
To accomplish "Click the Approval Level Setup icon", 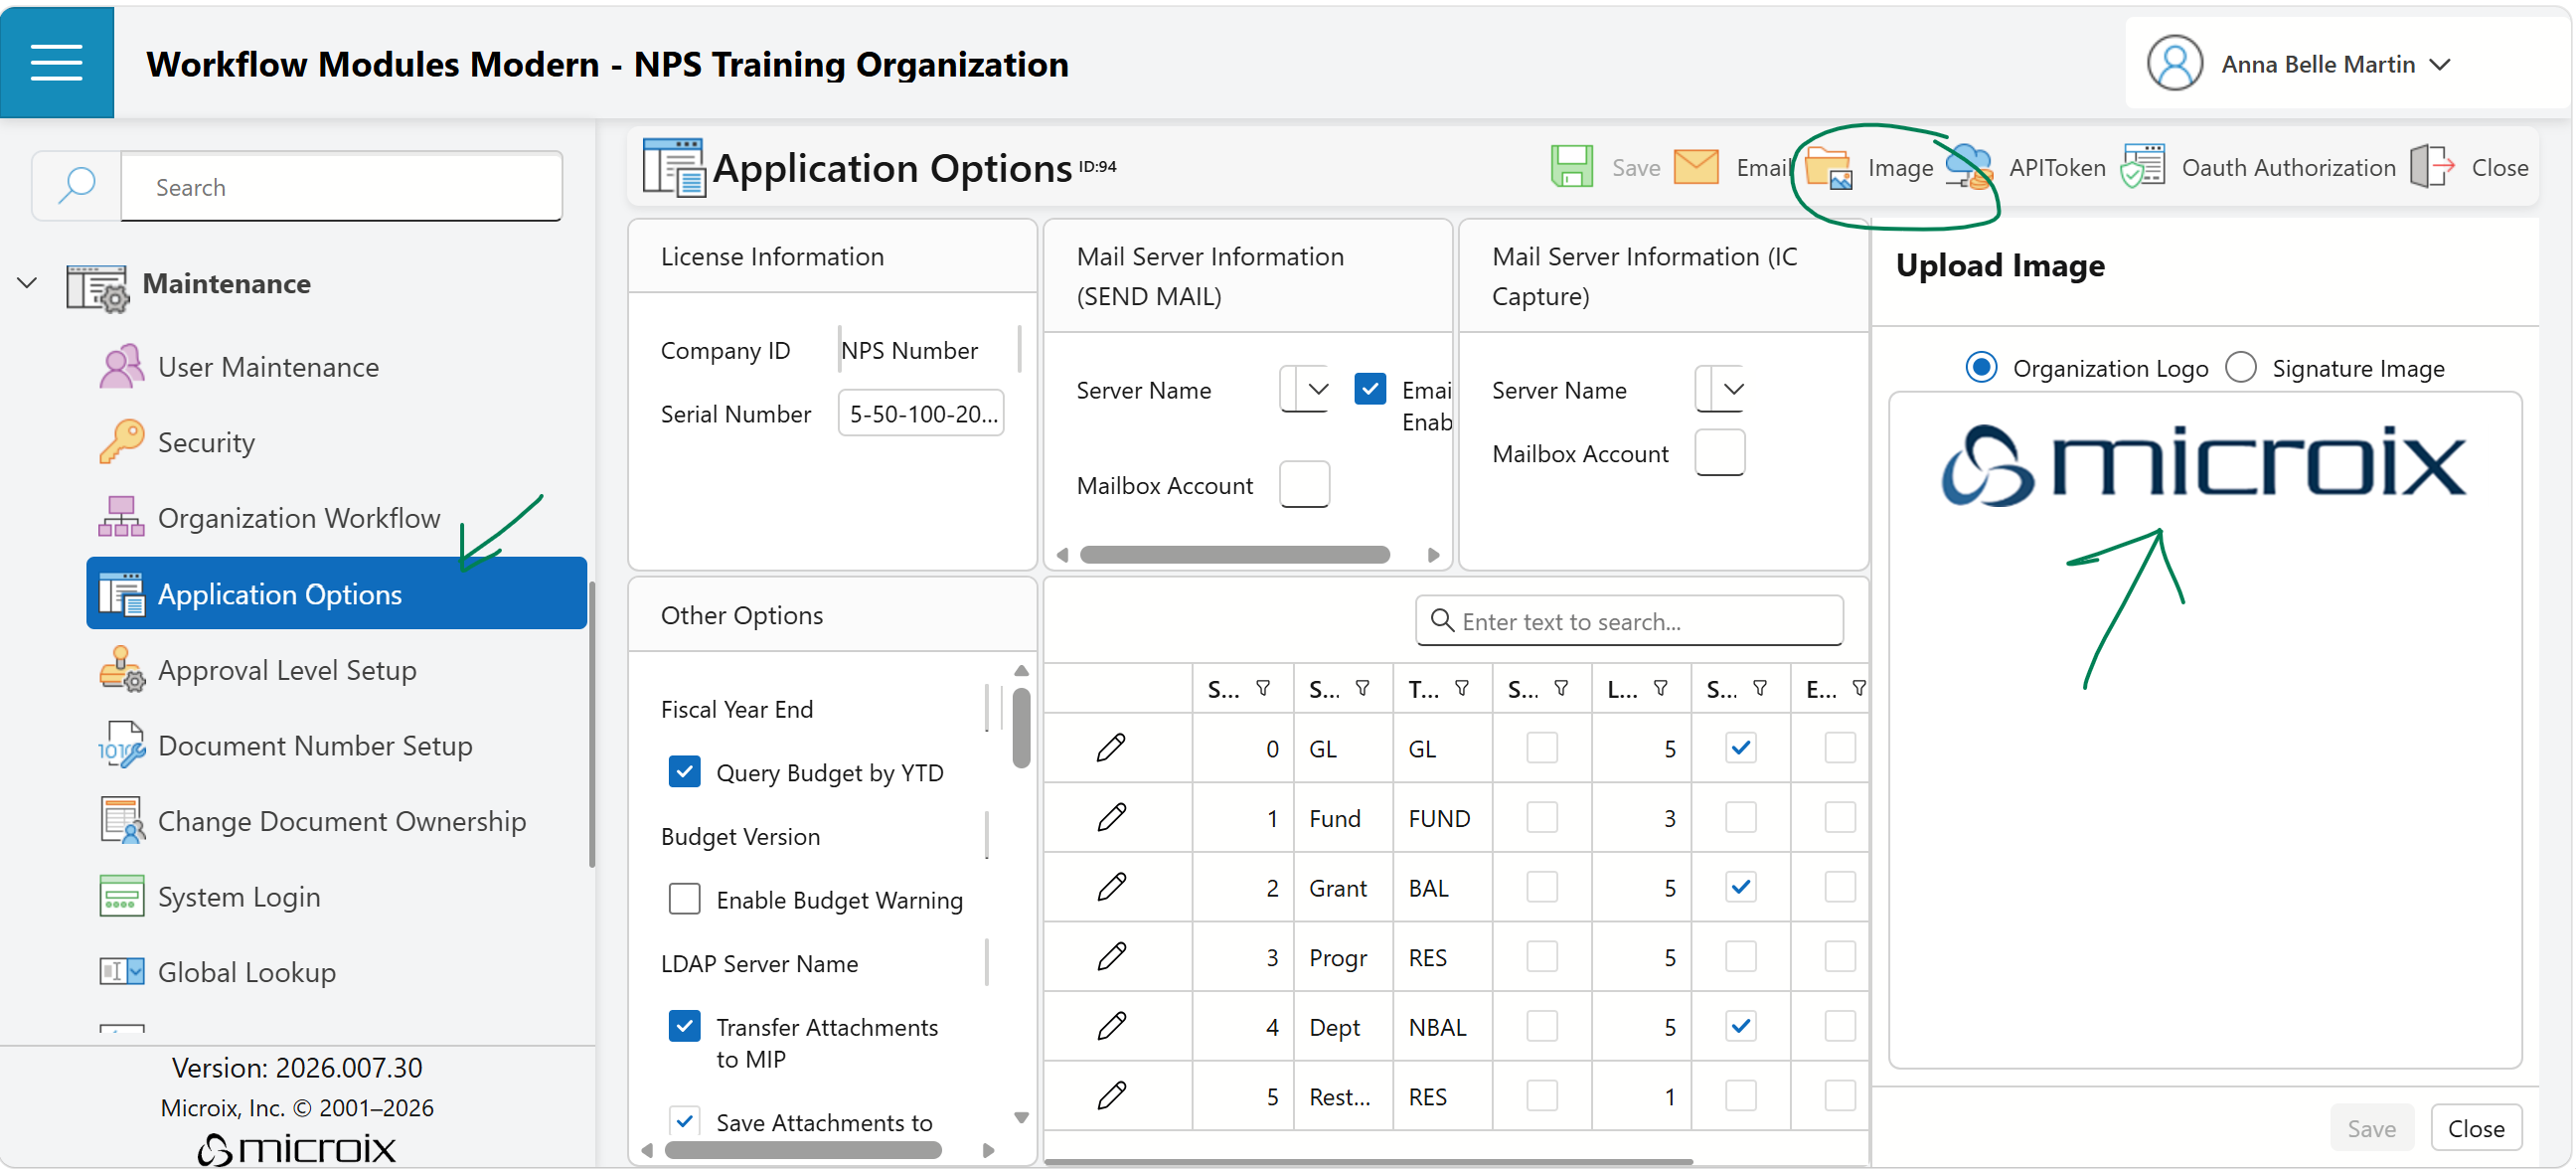I will click(121, 669).
